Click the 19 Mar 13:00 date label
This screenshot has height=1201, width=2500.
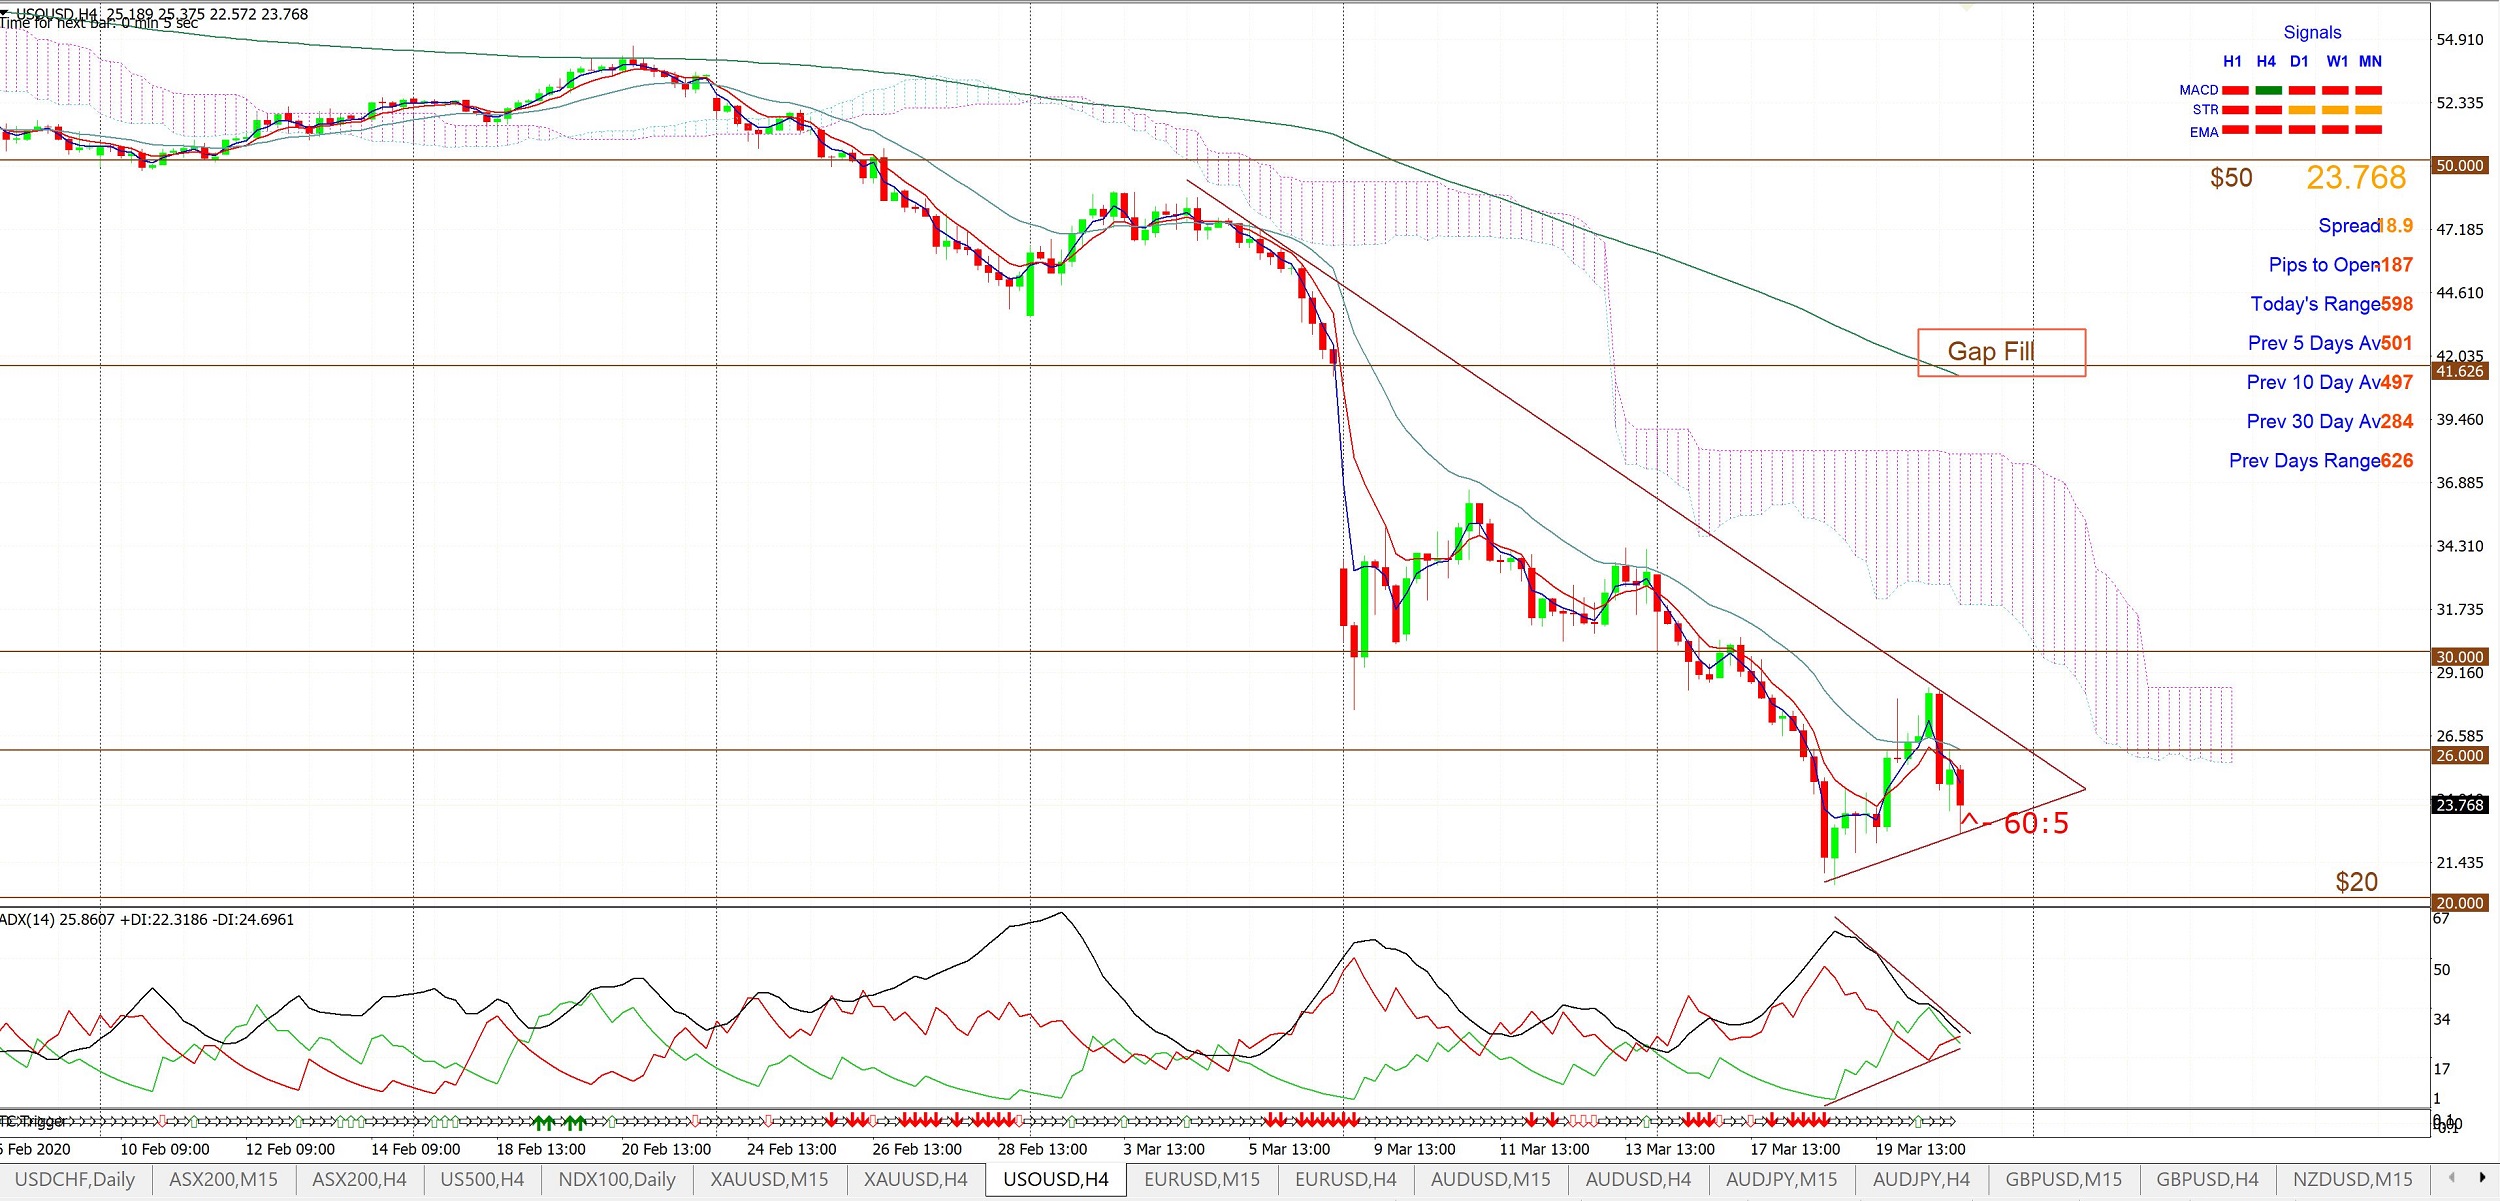coord(1920,1150)
